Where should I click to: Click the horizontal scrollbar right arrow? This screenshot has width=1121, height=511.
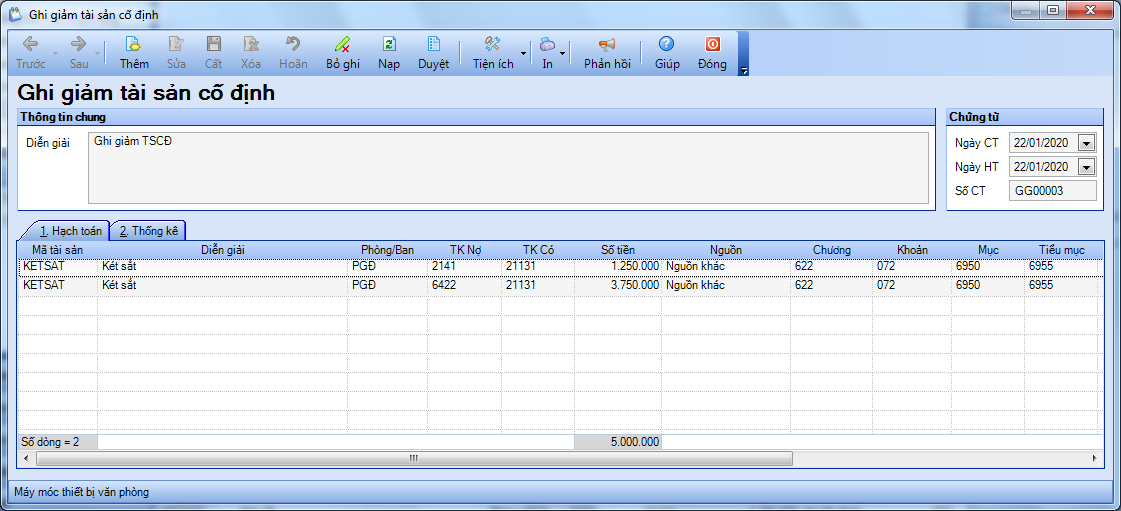click(1095, 459)
